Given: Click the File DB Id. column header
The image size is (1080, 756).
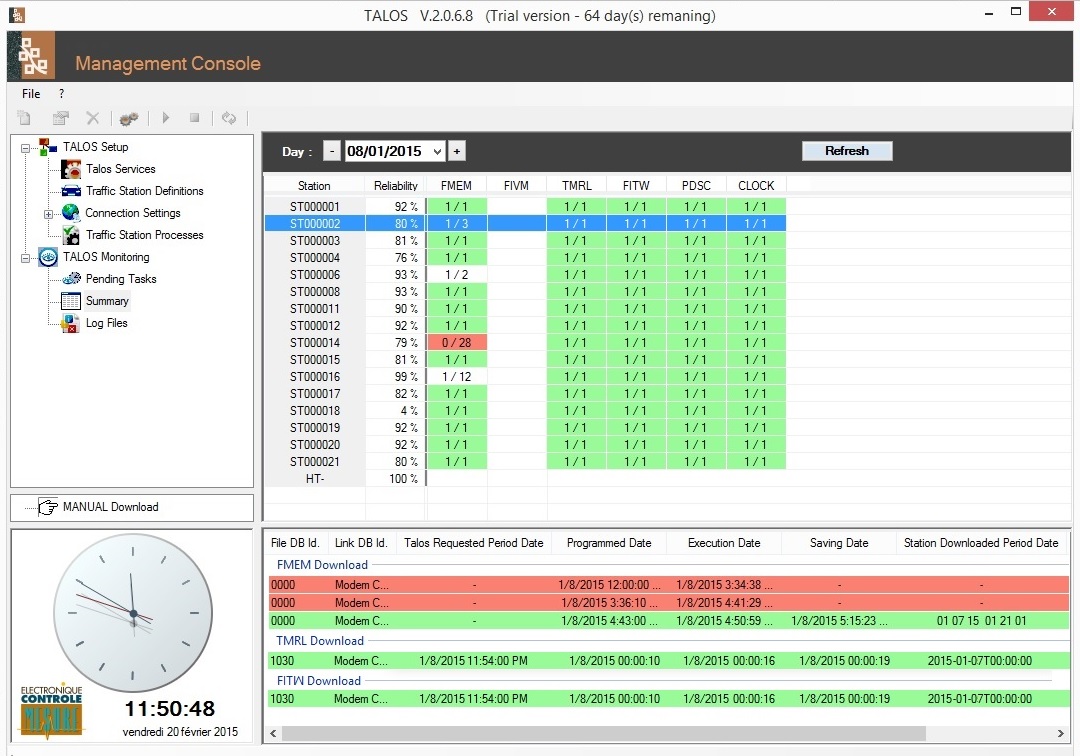Looking at the screenshot, I should pos(295,543).
